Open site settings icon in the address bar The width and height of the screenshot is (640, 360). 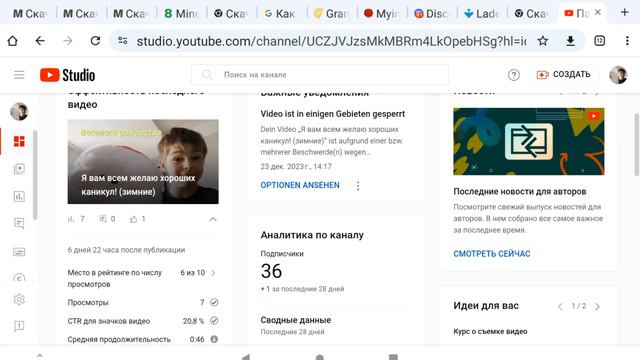[122, 41]
